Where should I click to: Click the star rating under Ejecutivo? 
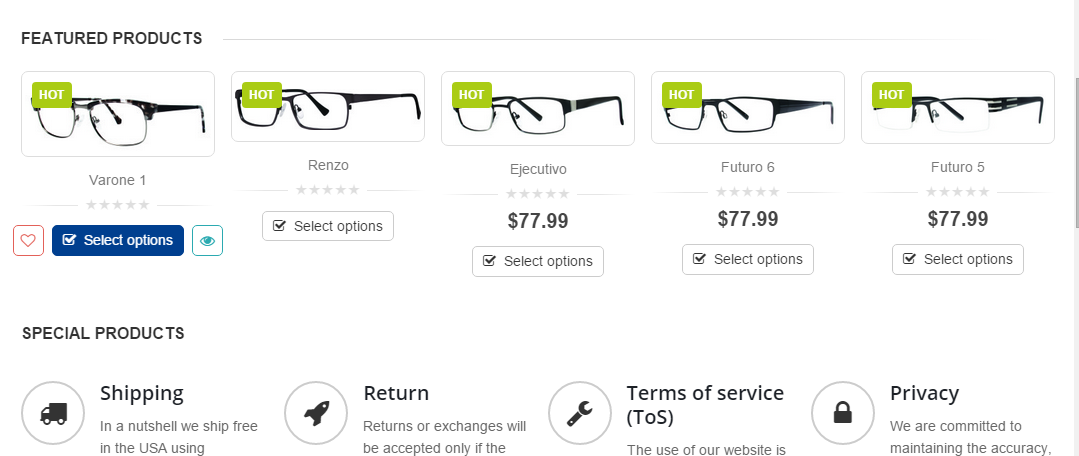[538, 194]
